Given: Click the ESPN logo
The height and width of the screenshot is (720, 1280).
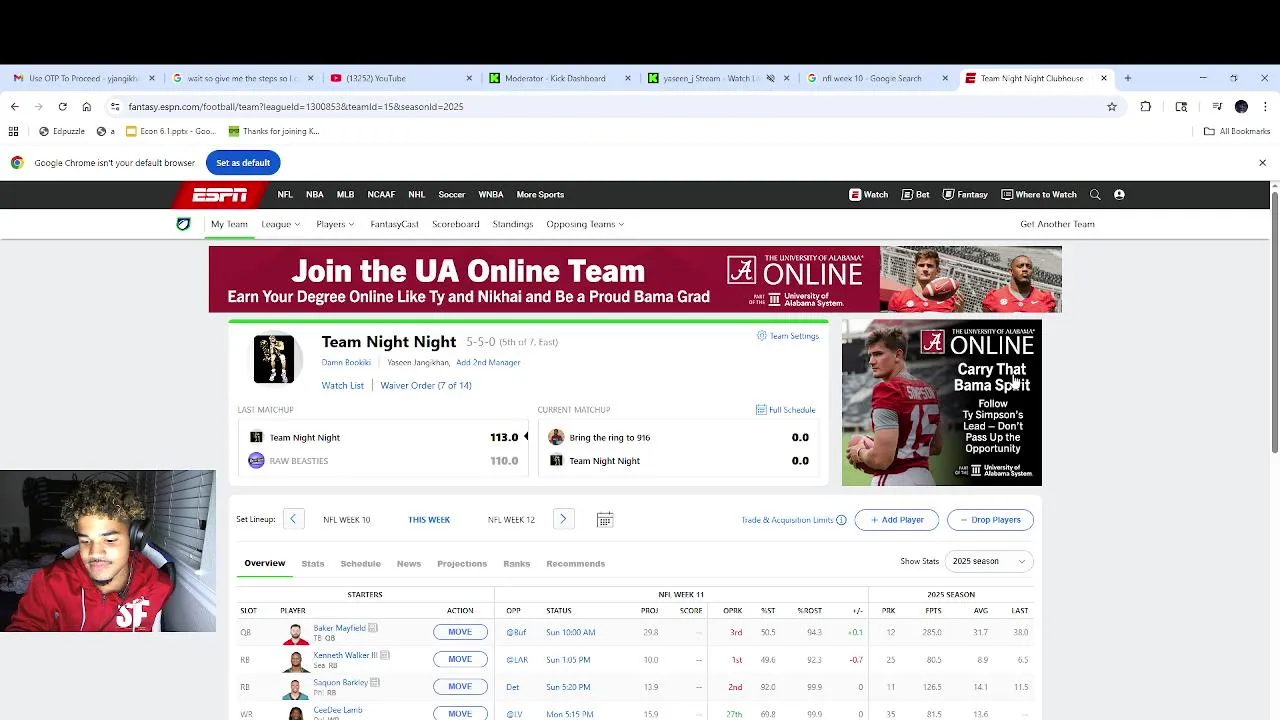Looking at the screenshot, I should pos(220,195).
